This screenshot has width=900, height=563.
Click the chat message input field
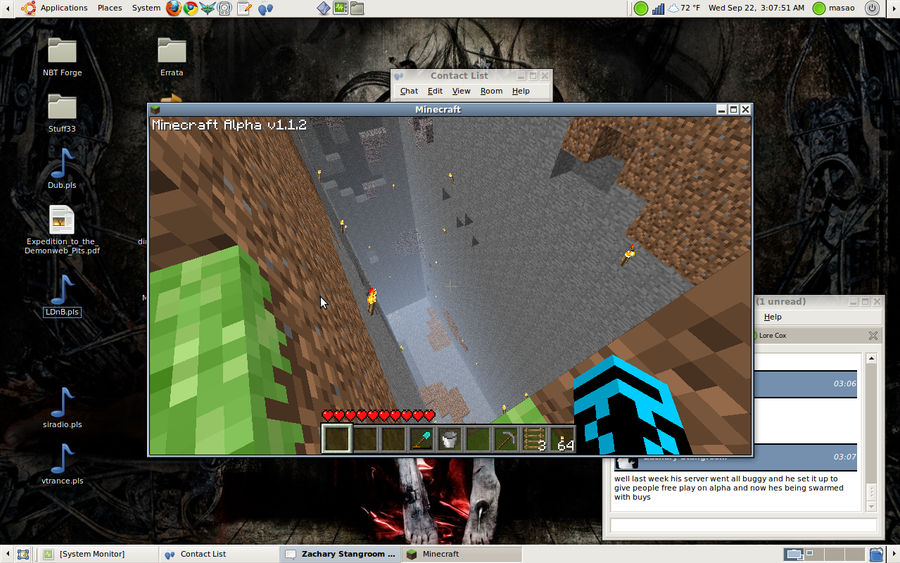pyautogui.click(x=743, y=525)
